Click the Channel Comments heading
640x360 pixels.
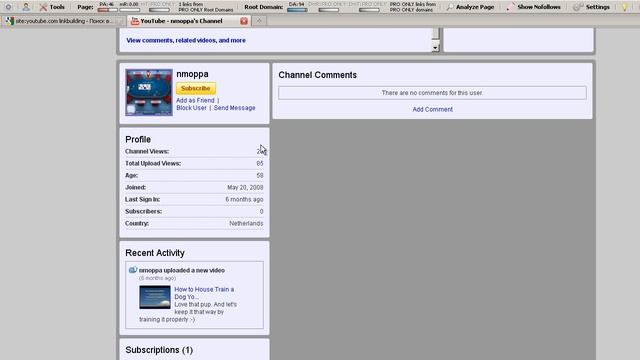click(x=318, y=75)
